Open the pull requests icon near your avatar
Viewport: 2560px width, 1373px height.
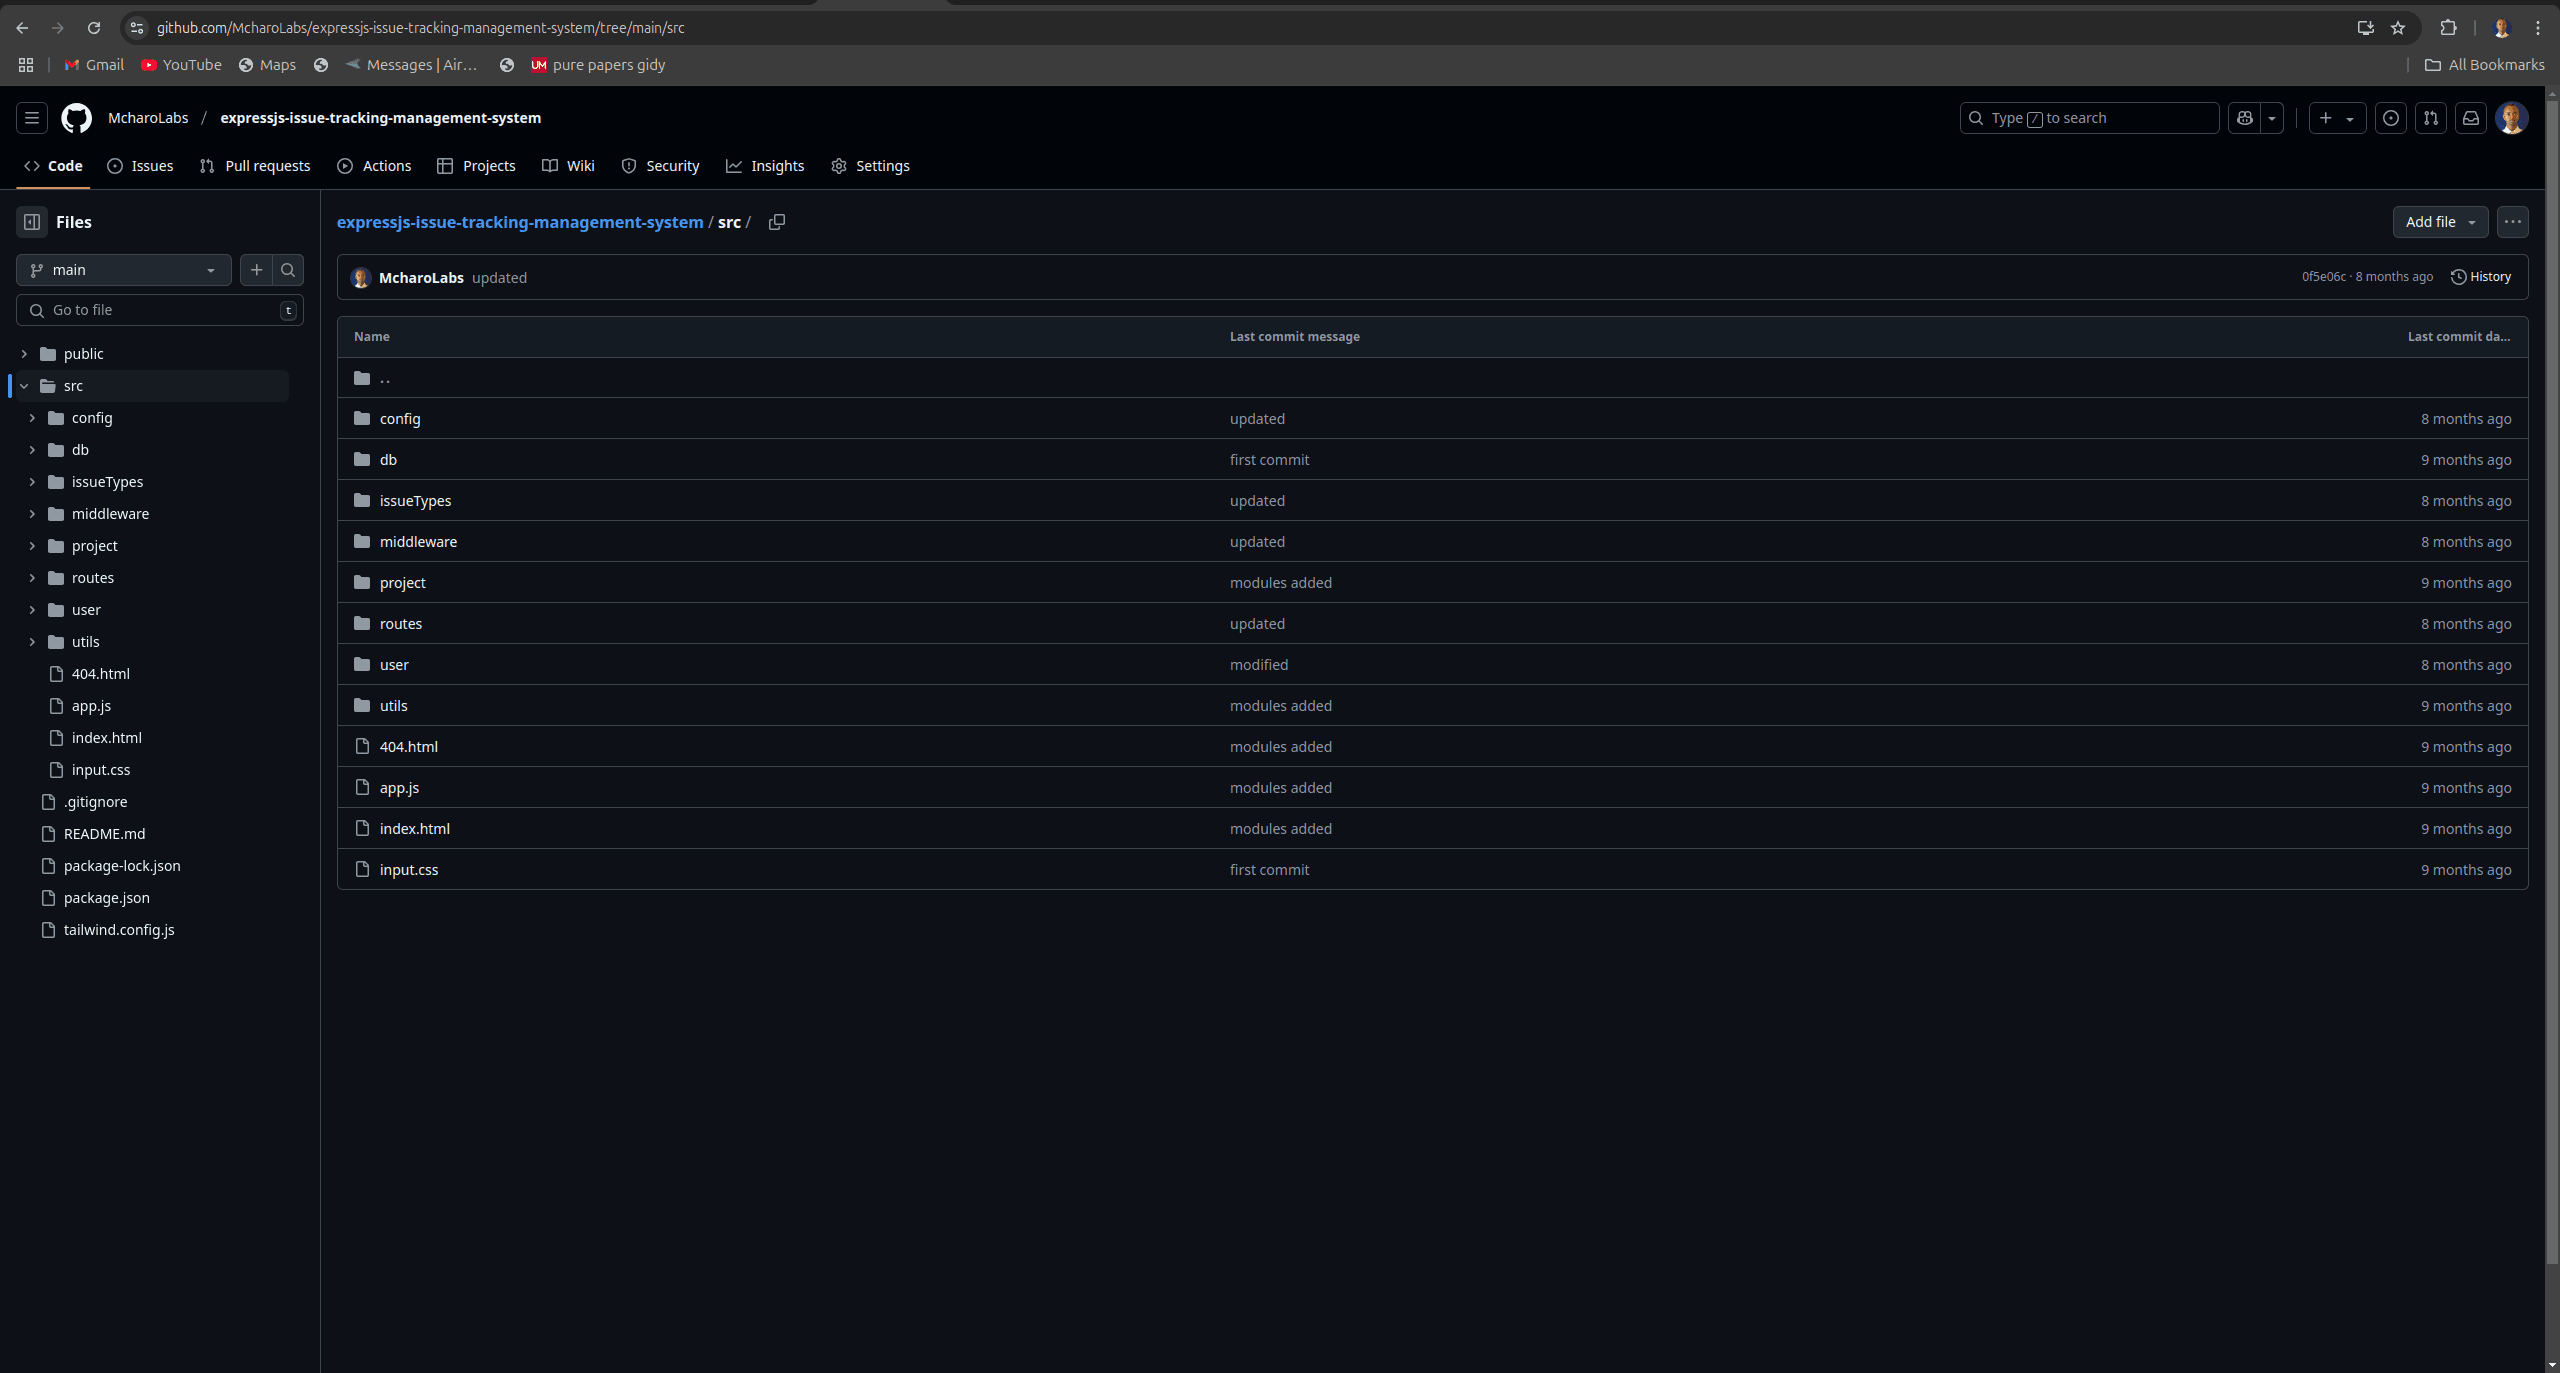click(x=2430, y=118)
